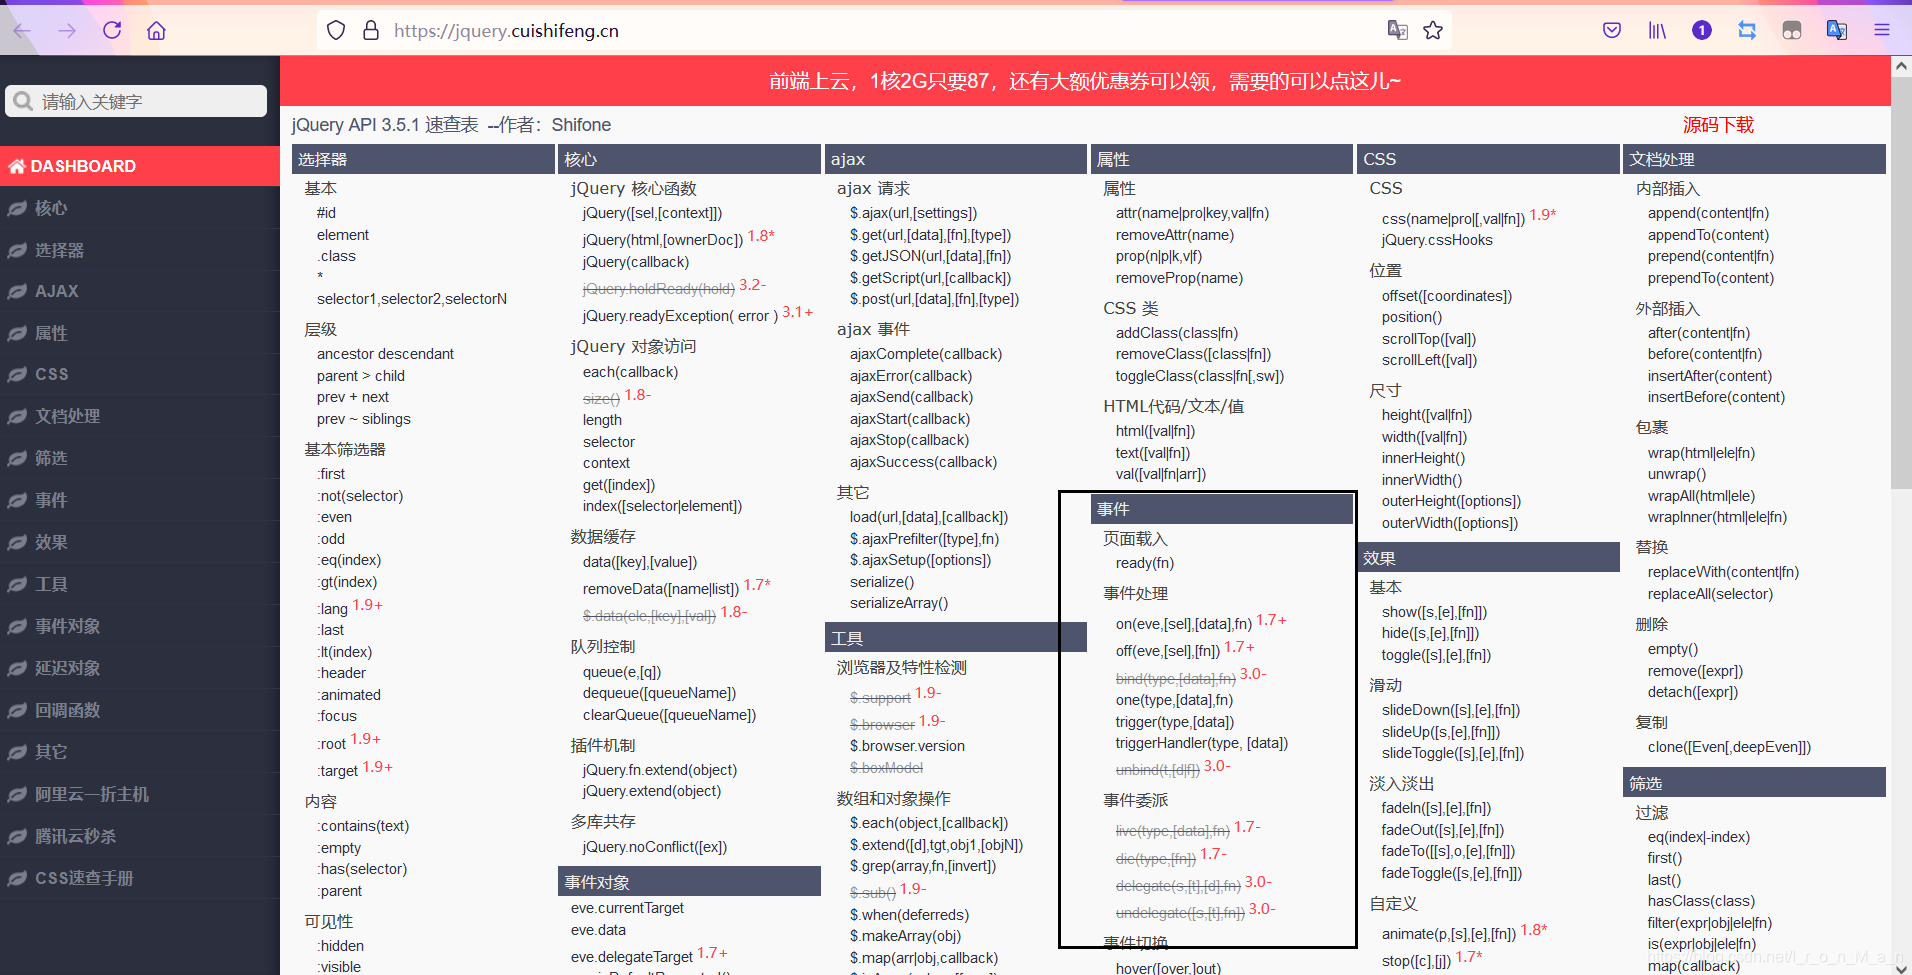Go to browser home page icon

pyautogui.click(x=156, y=30)
